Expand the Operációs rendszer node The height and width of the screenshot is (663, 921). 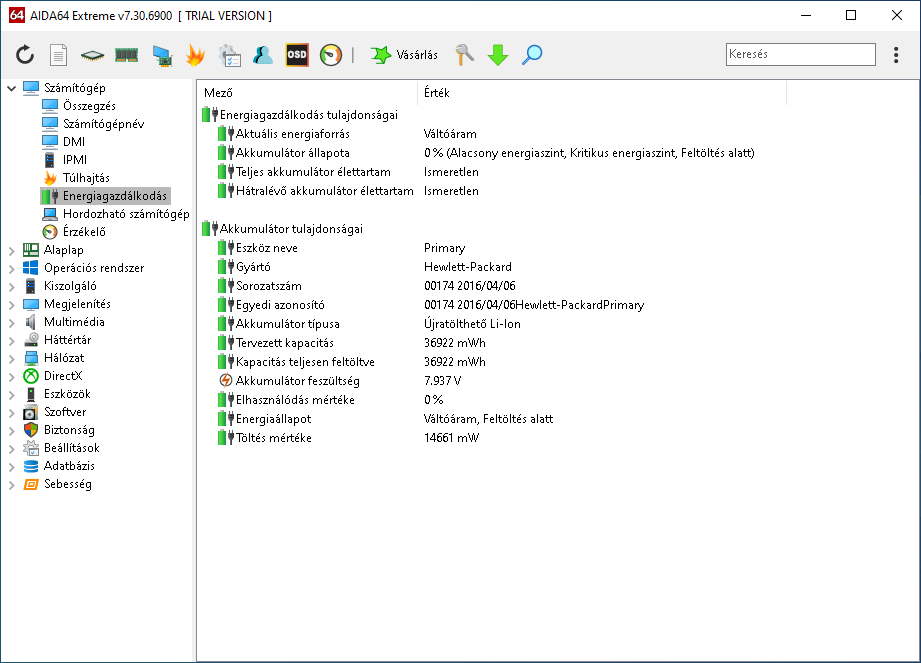[12, 268]
